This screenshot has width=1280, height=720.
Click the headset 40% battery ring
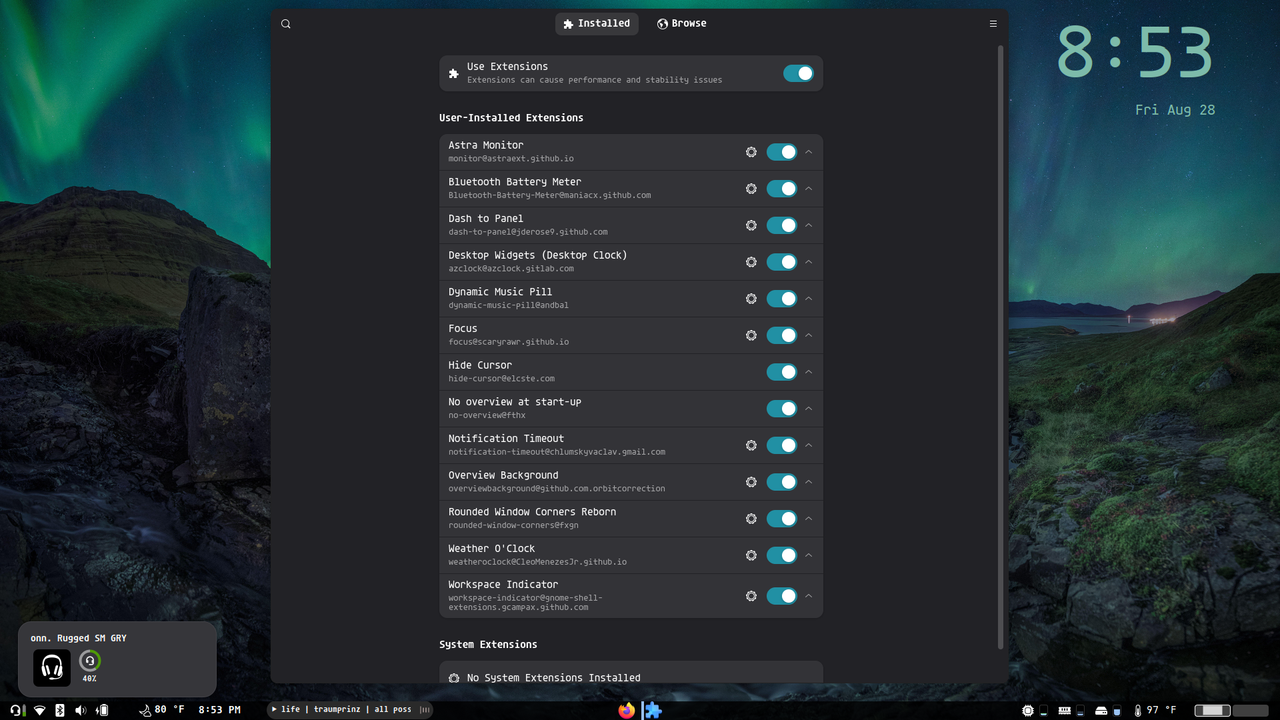point(89,661)
